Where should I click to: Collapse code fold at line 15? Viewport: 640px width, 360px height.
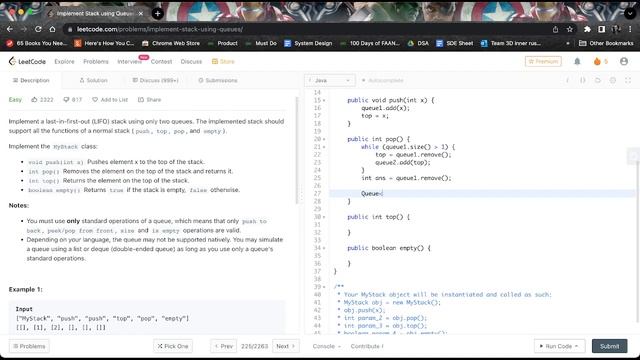click(x=324, y=100)
